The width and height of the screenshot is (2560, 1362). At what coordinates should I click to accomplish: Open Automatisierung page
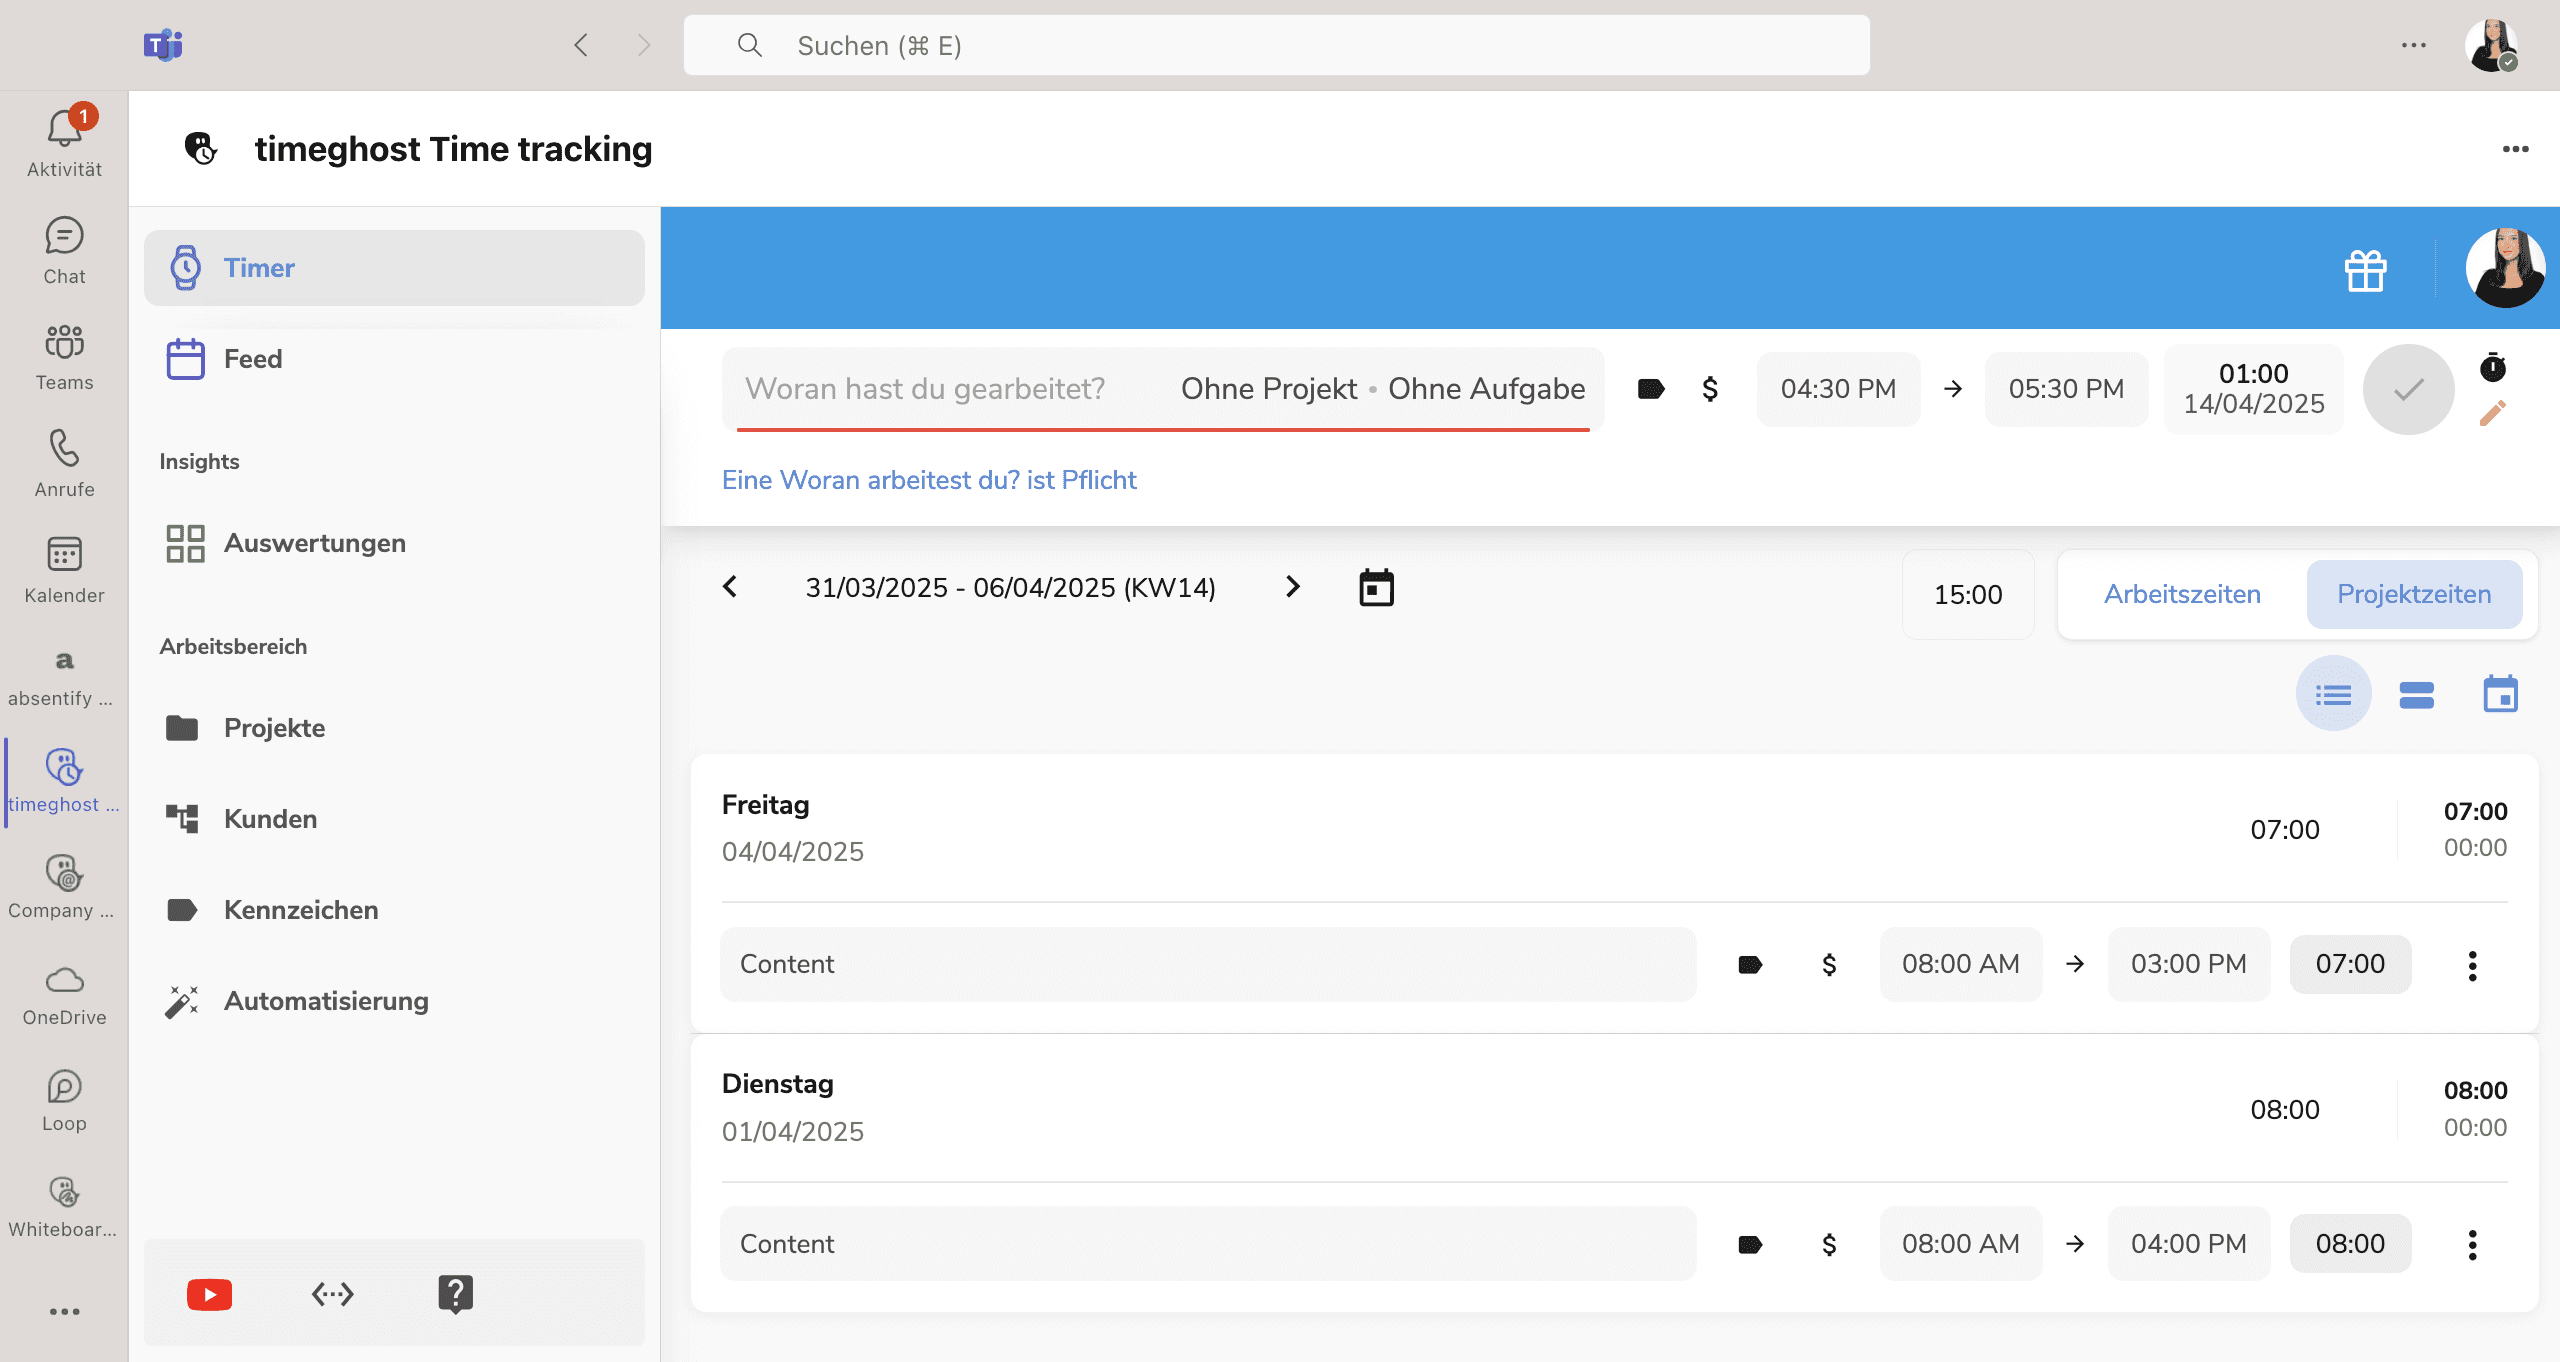[x=394, y=1001]
